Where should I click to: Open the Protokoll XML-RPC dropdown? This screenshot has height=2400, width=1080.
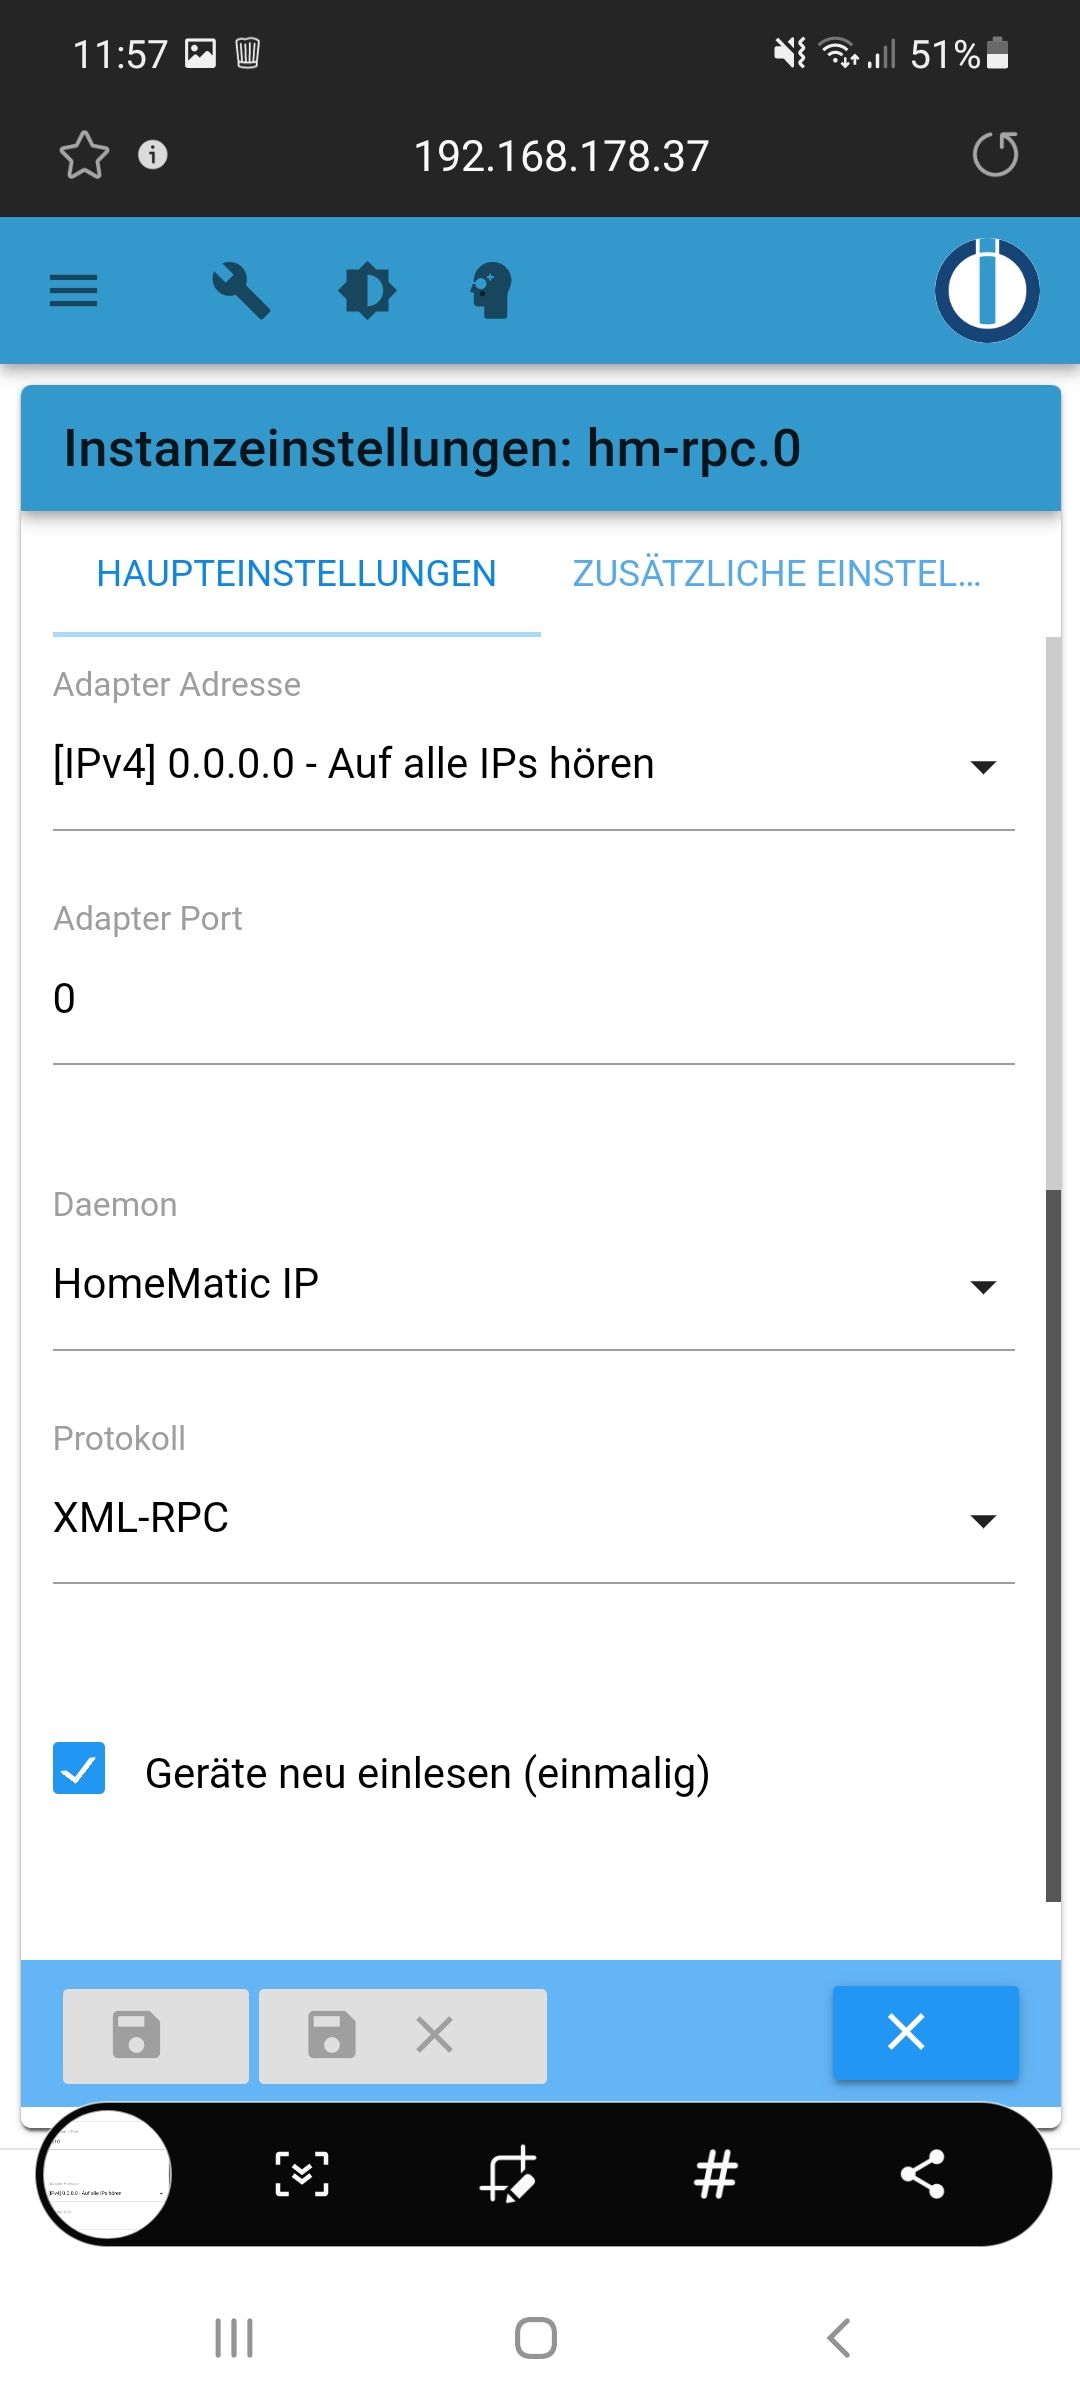coord(533,1519)
